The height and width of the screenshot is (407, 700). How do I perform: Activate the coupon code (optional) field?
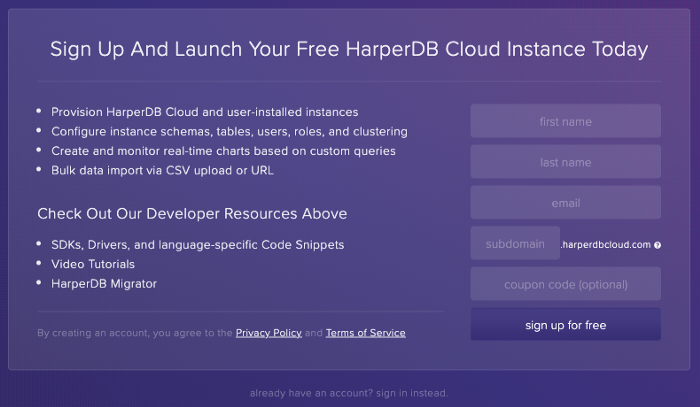pos(566,284)
